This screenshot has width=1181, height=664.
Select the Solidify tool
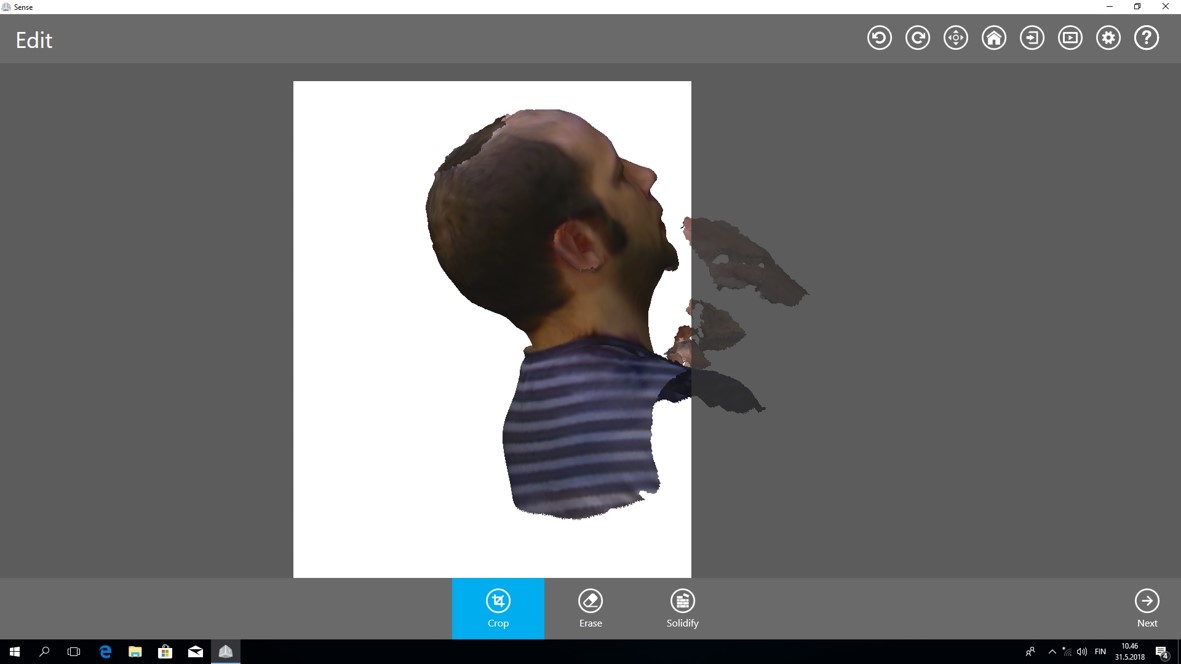pos(682,608)
